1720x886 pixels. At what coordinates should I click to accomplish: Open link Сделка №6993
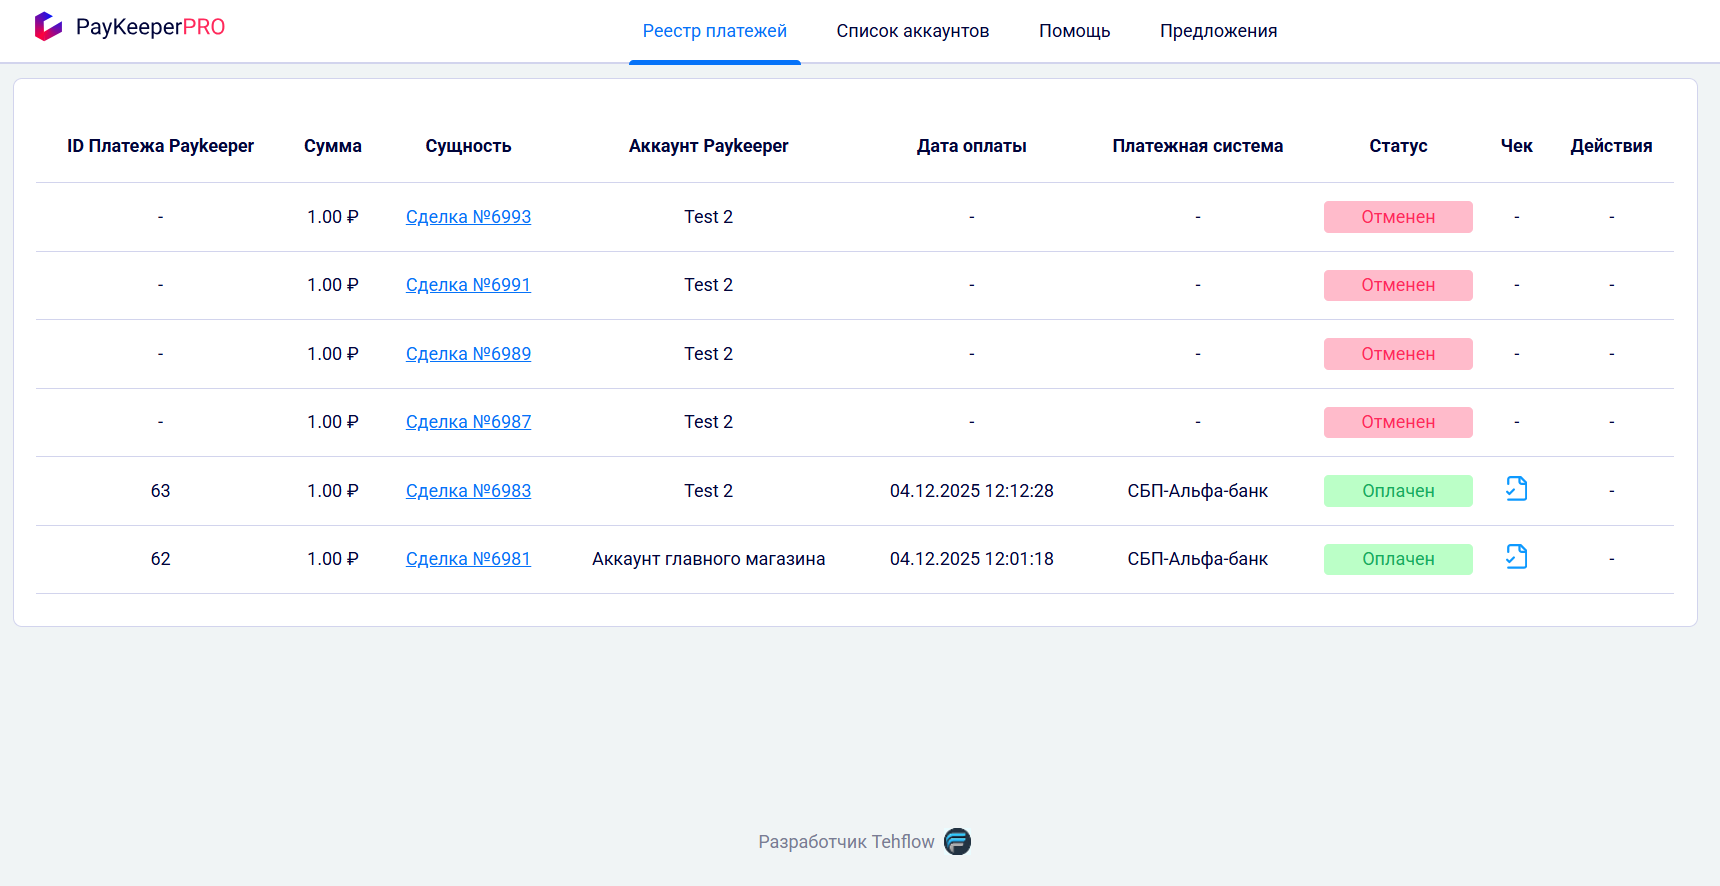pyautogui.click(x=468, y=217)
